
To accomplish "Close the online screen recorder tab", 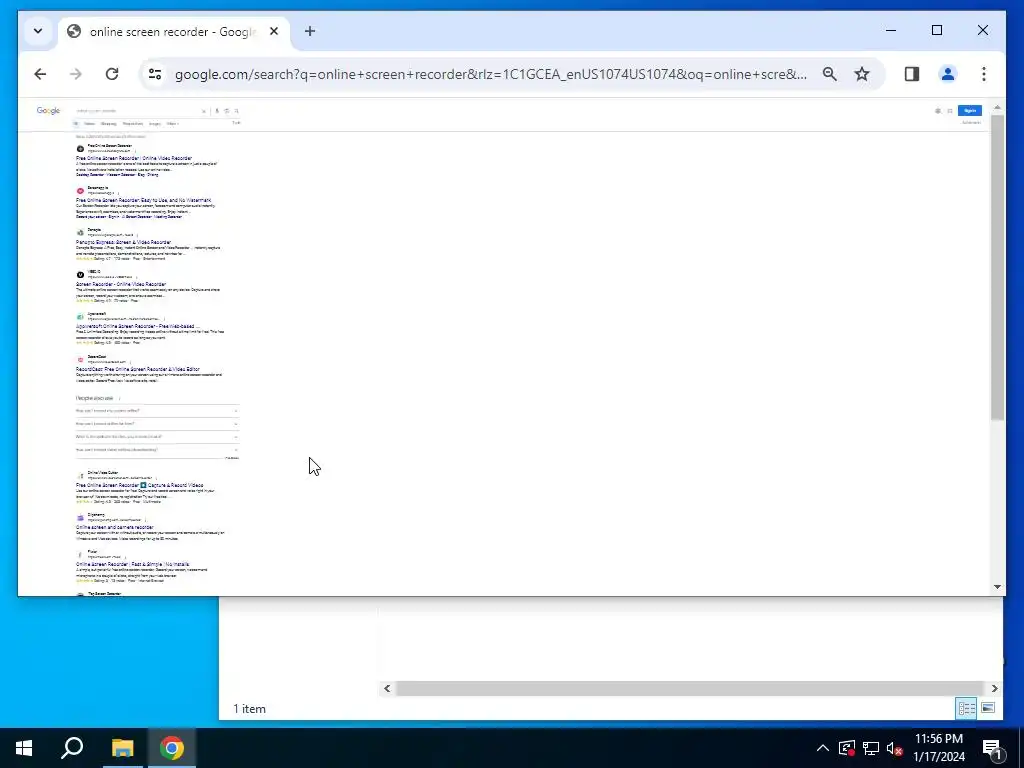I will [x=274, y=31].
